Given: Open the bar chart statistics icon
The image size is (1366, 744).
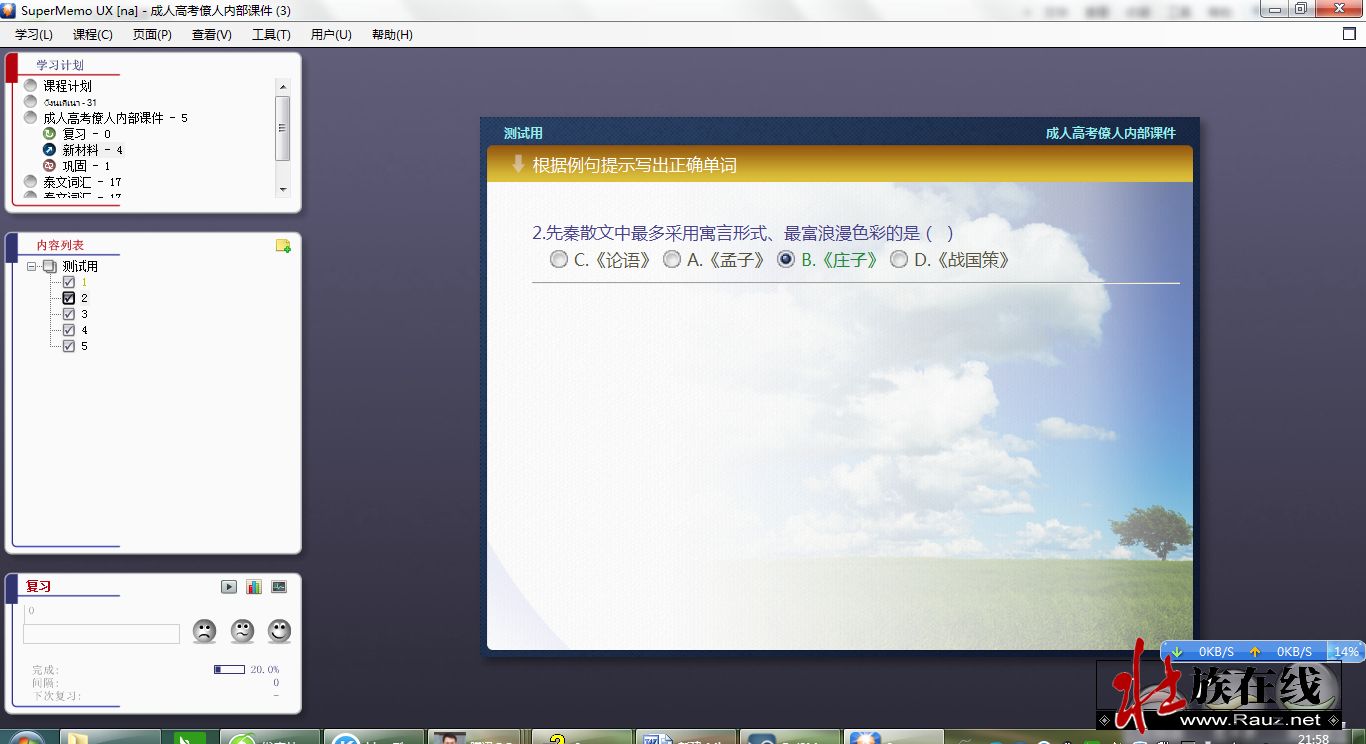Looking at the screenshot, I should click(x=254, y=587).
